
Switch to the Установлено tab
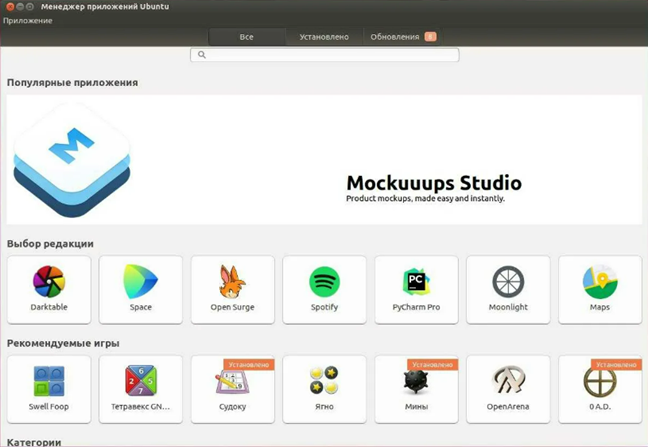coord(324,37)
